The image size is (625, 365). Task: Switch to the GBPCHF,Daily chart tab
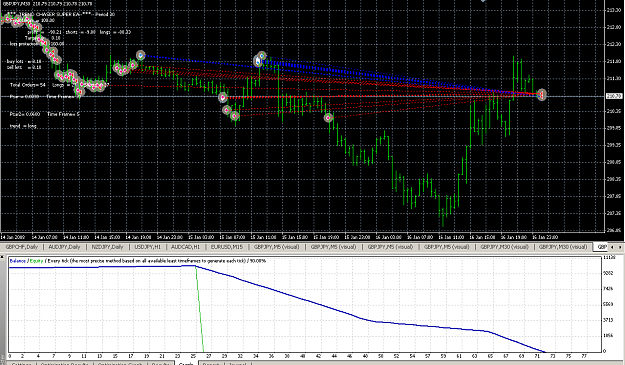pos(22,247)
